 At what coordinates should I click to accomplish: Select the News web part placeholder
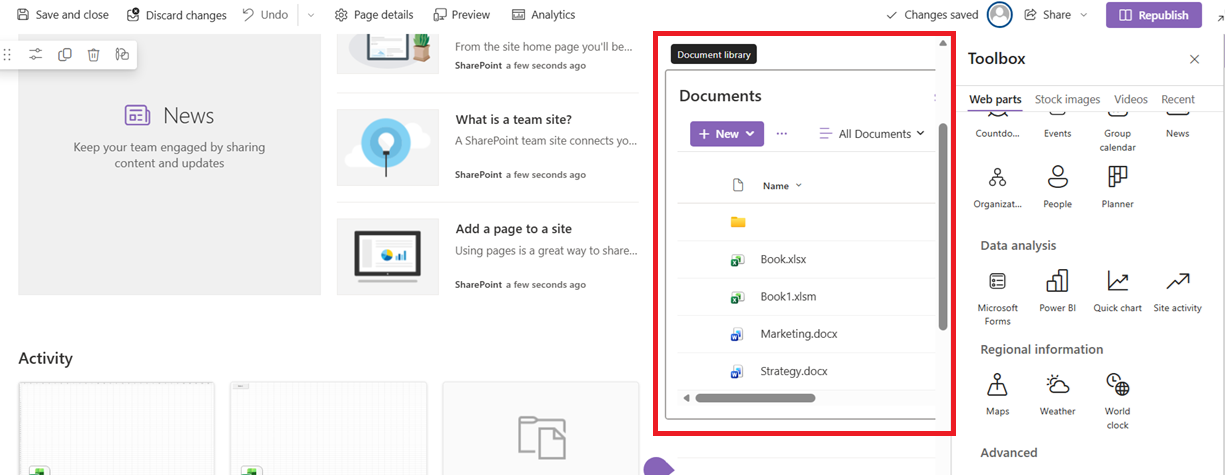[169, 165]
